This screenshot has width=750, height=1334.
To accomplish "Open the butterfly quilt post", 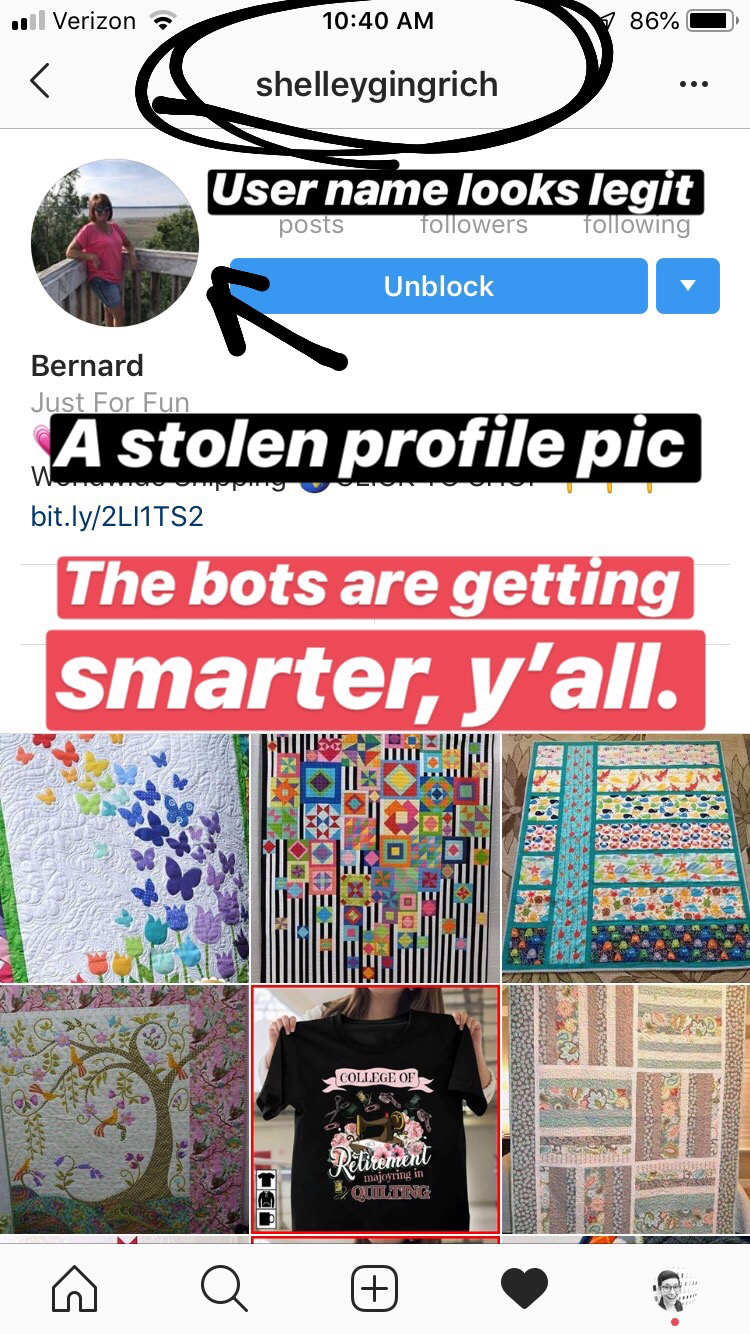I will 123,858.
